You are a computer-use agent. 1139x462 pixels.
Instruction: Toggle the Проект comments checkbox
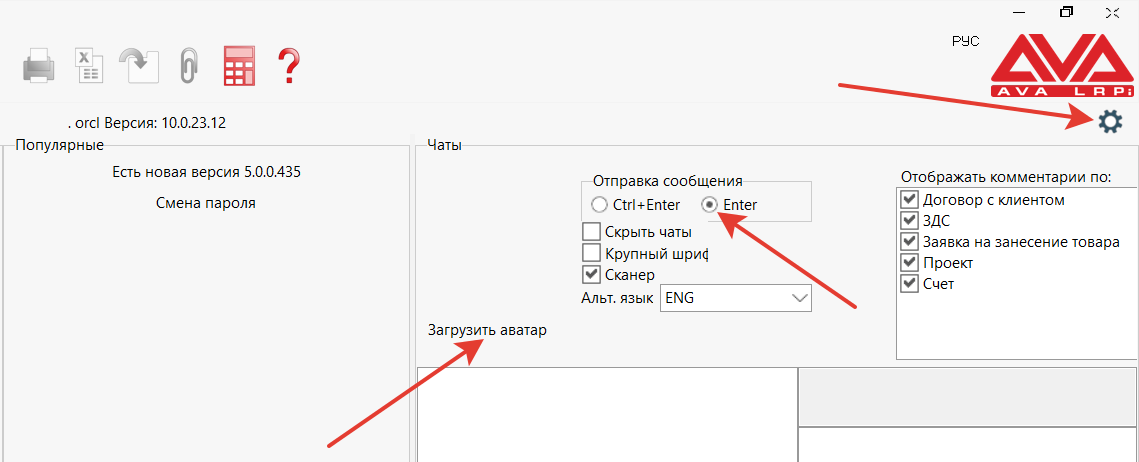[x=909, y=263]
